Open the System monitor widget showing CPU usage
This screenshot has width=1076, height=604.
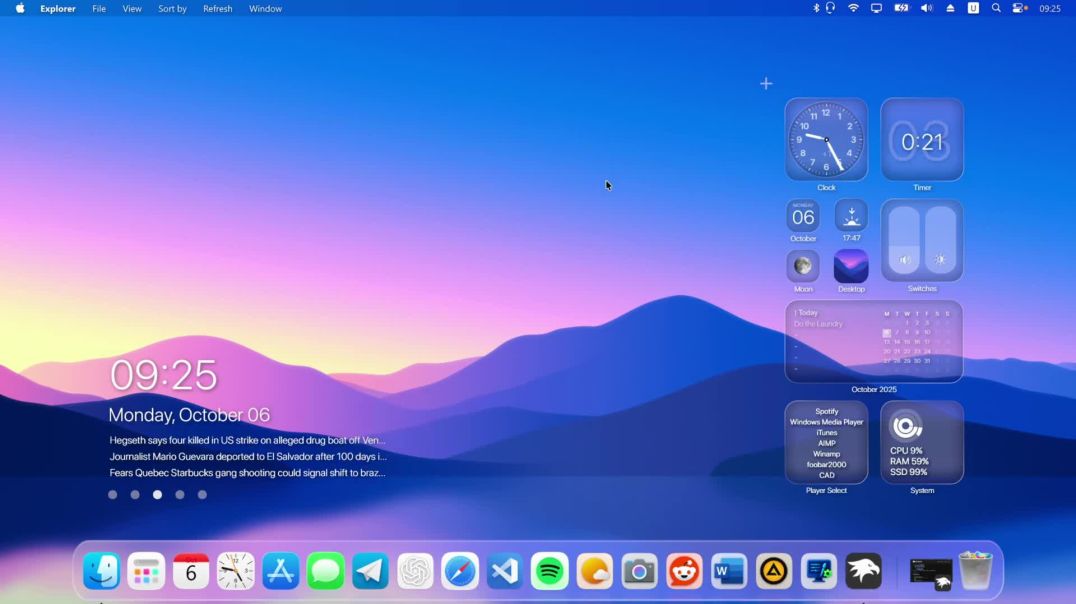pyautogui.click(x=921, y=442)
